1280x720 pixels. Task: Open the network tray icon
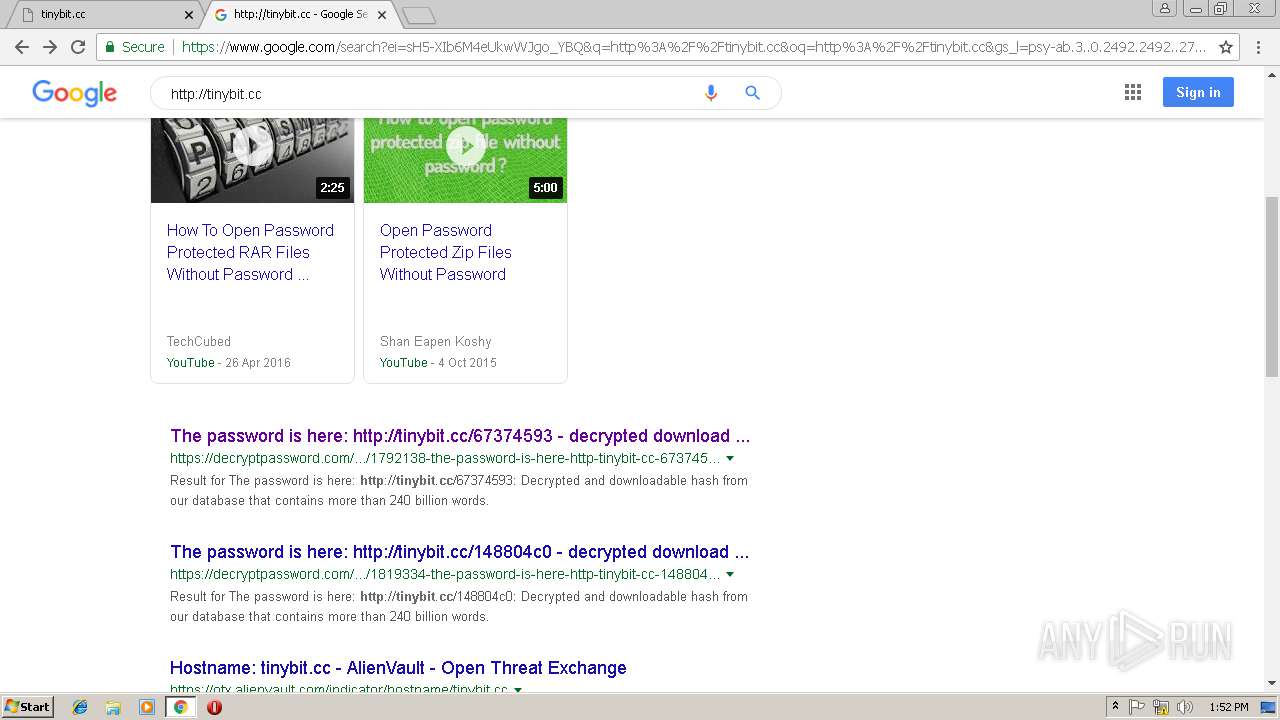click(x=1161, y=707)
